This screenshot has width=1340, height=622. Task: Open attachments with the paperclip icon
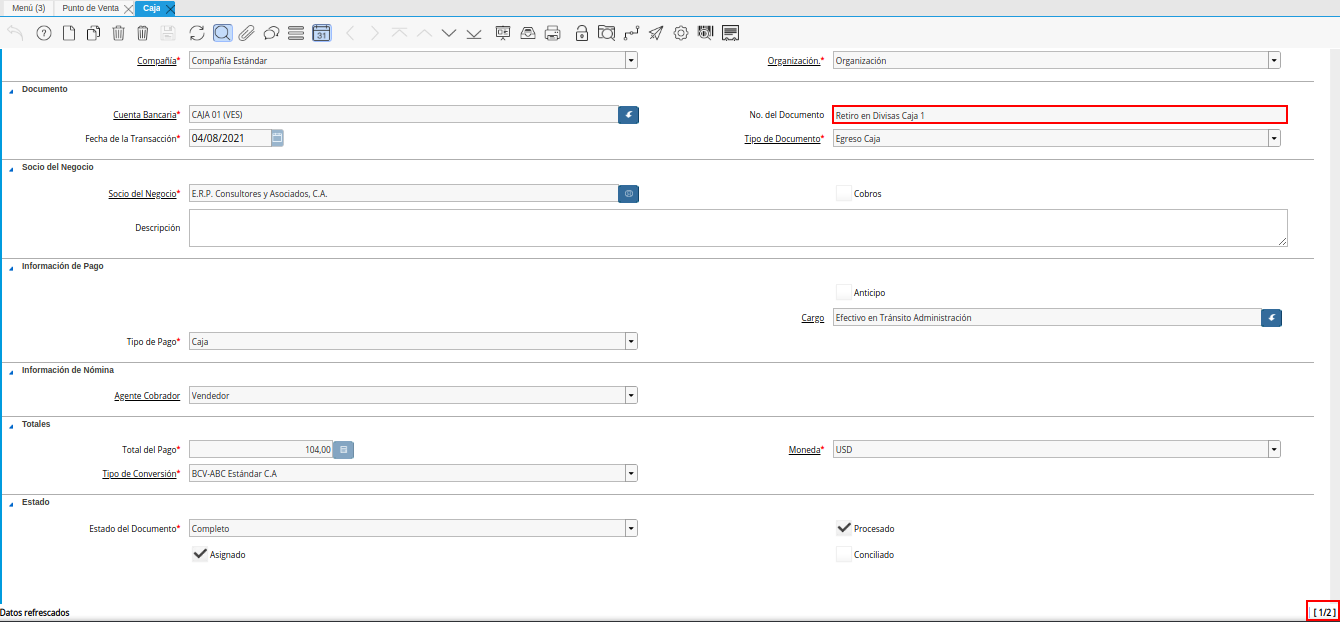pos(246,33)
